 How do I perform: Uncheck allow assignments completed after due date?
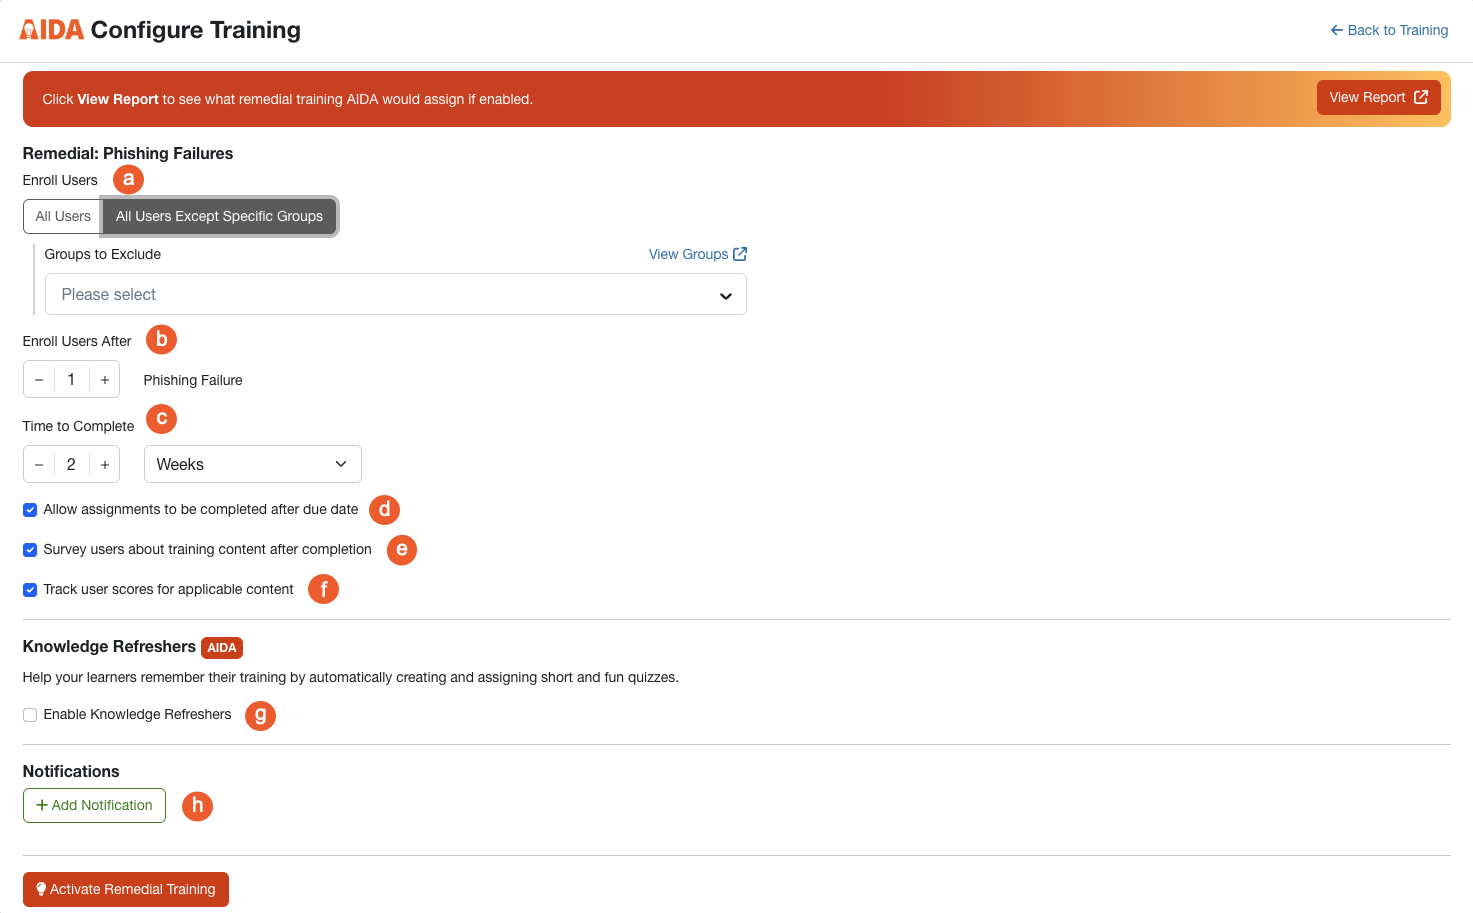[29, 509]
